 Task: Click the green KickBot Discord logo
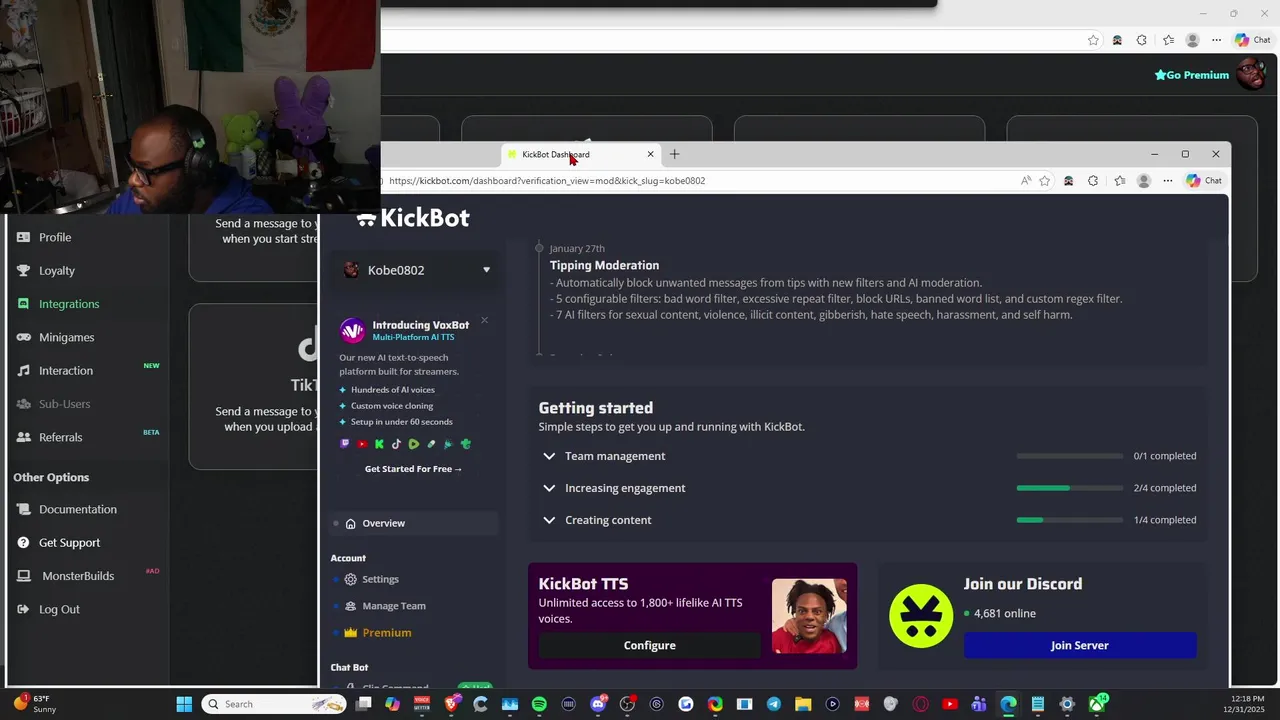click(x=921, y=616)
